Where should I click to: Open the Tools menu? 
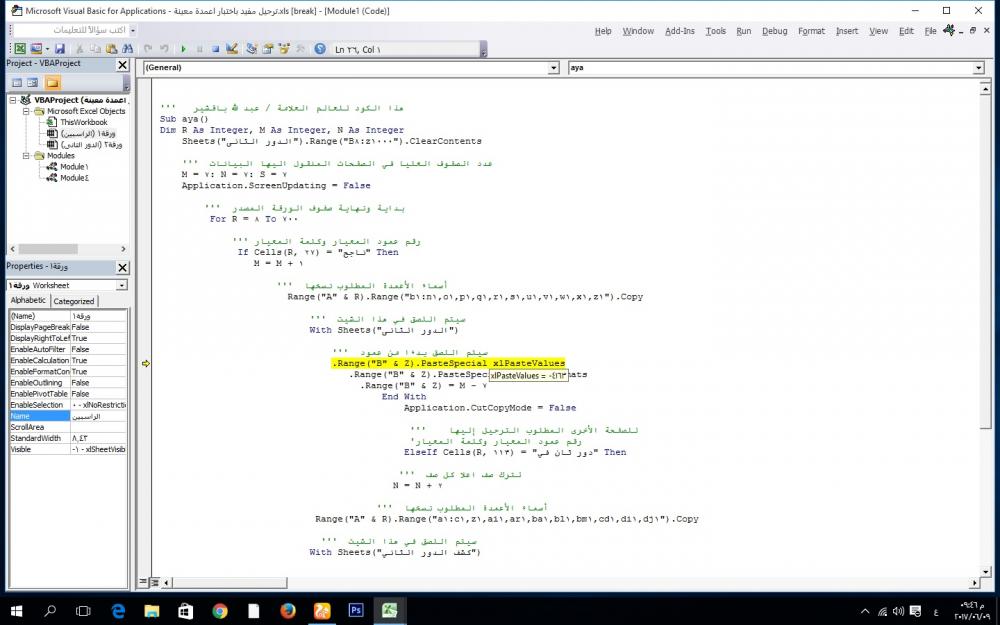pyautogui.click(x=716, y=31)
